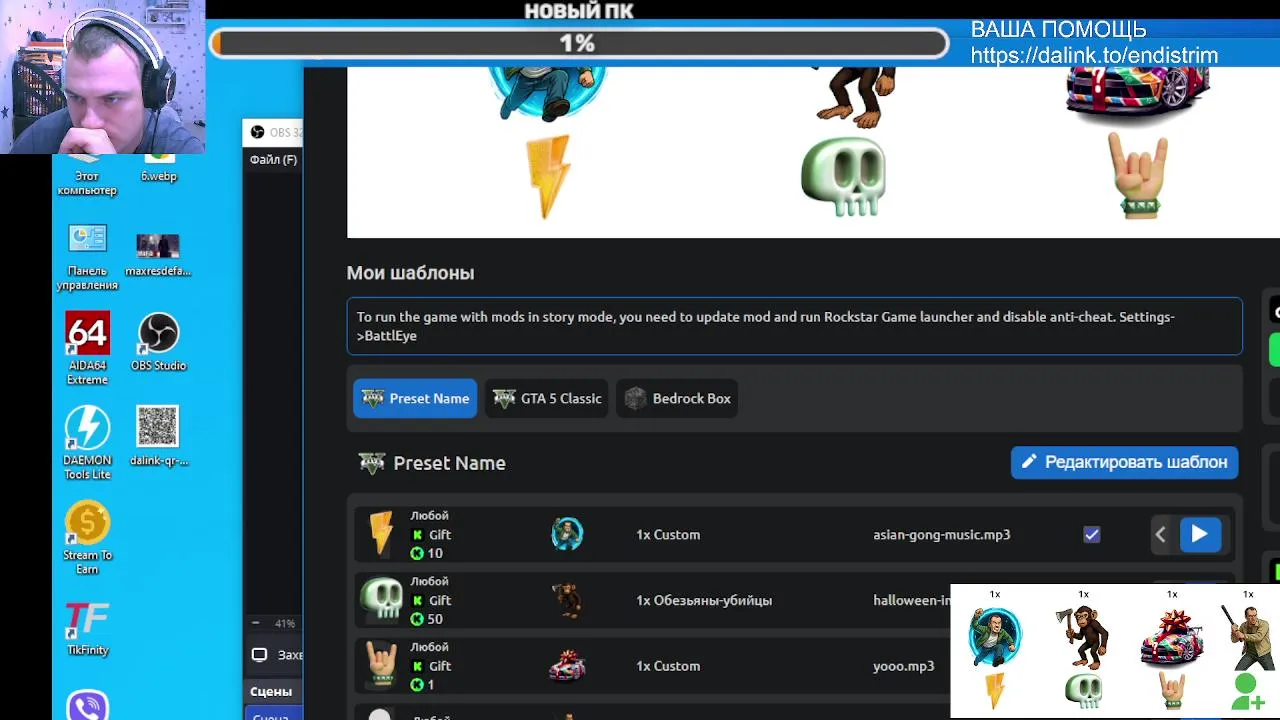
Task: Play the asian-gong-music.mp3 action row
Action: point(1199,535)
